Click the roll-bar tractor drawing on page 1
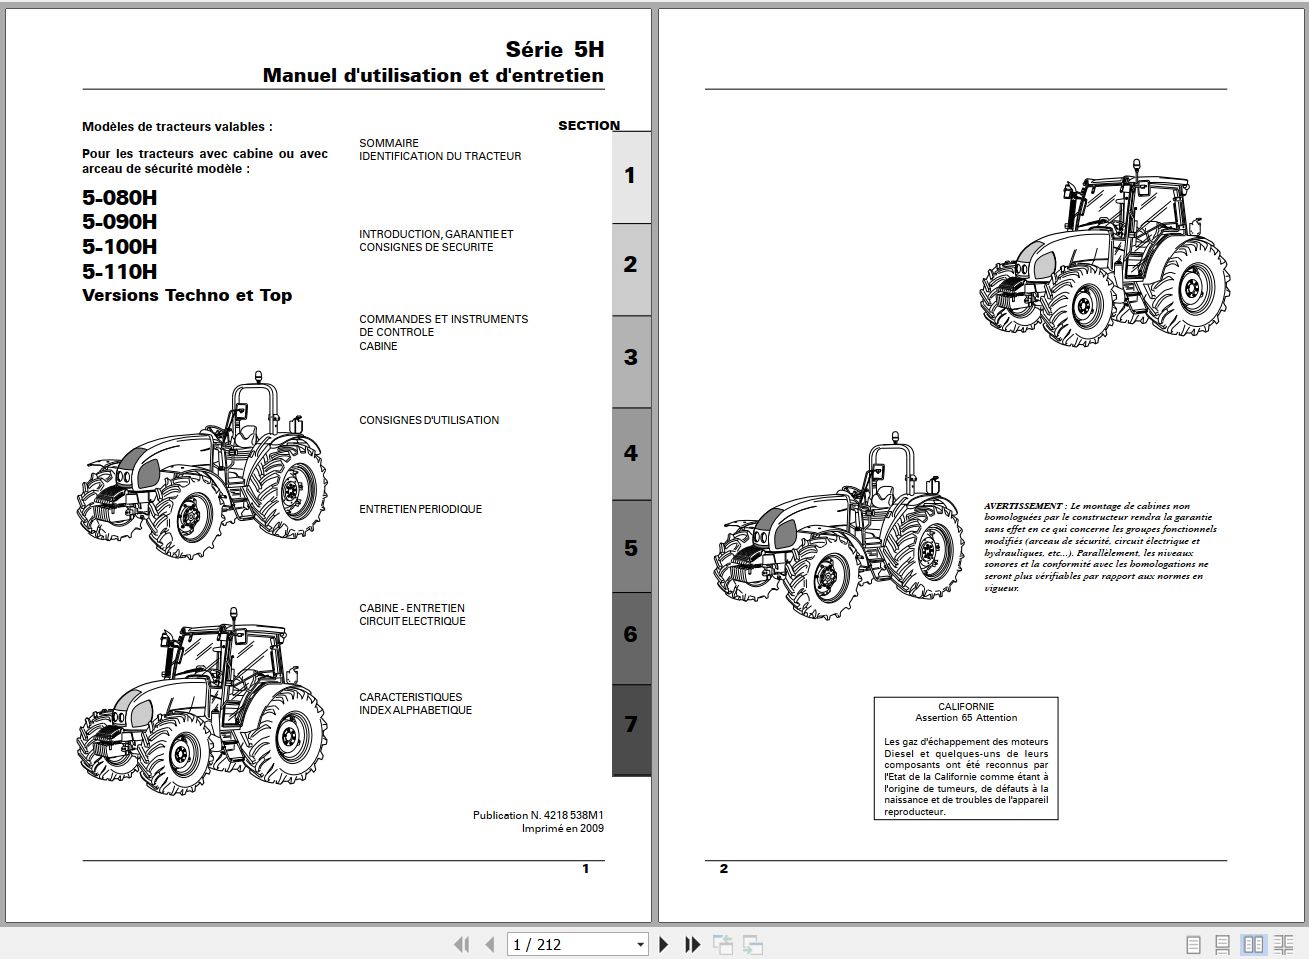Screen dimensions: 1309x959 [x=201, y=464]
